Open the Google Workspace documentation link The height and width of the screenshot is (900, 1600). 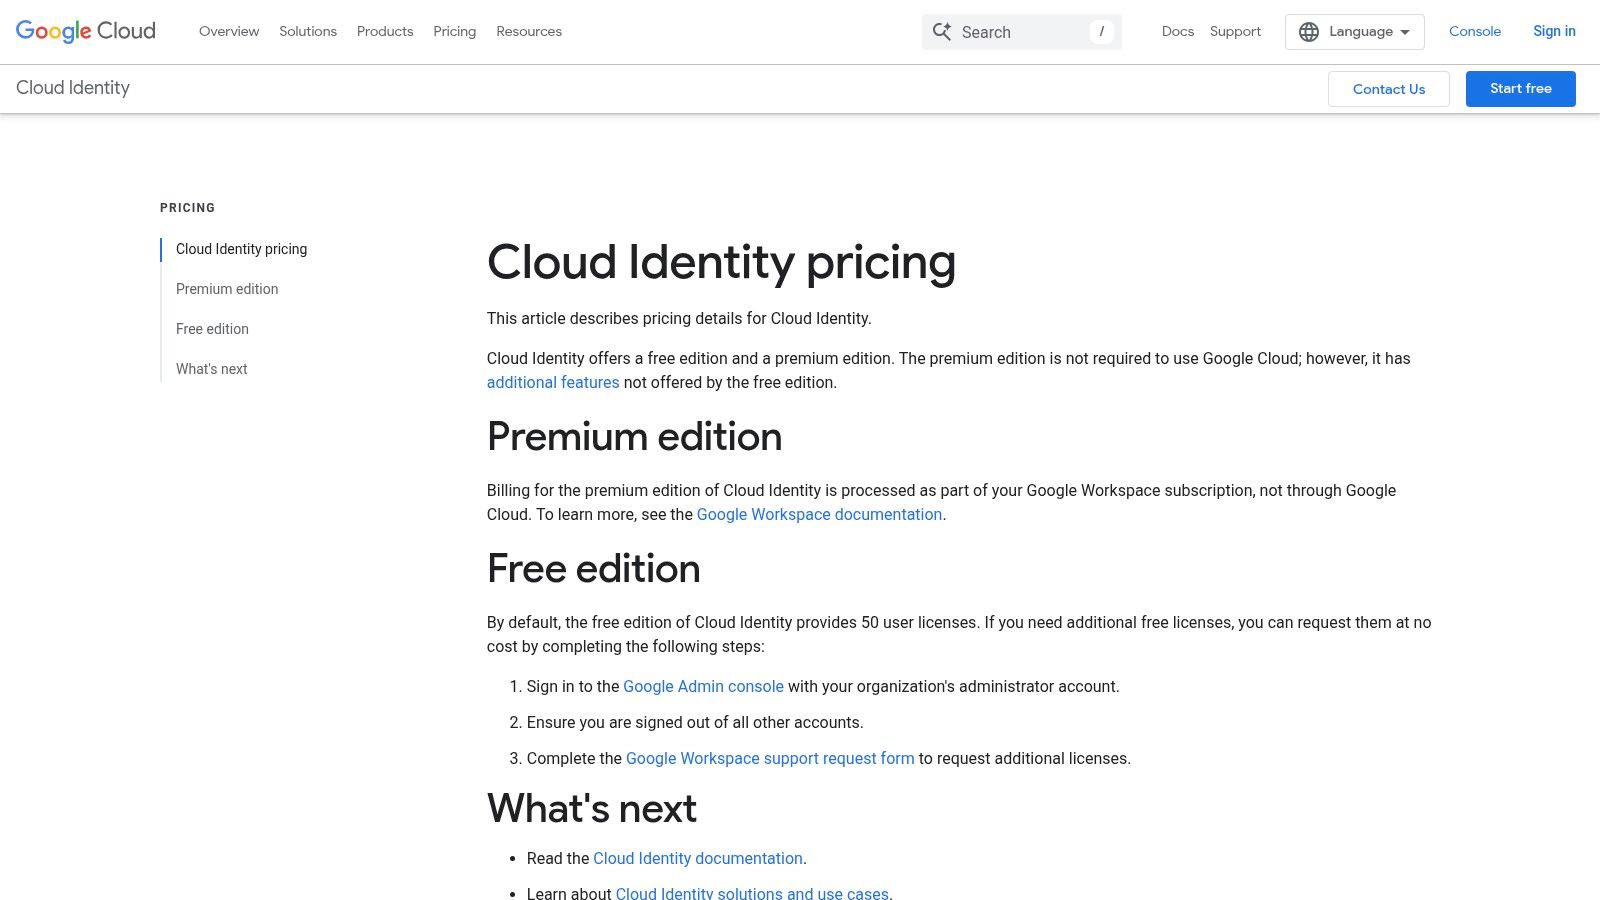(x=819, y=514)
